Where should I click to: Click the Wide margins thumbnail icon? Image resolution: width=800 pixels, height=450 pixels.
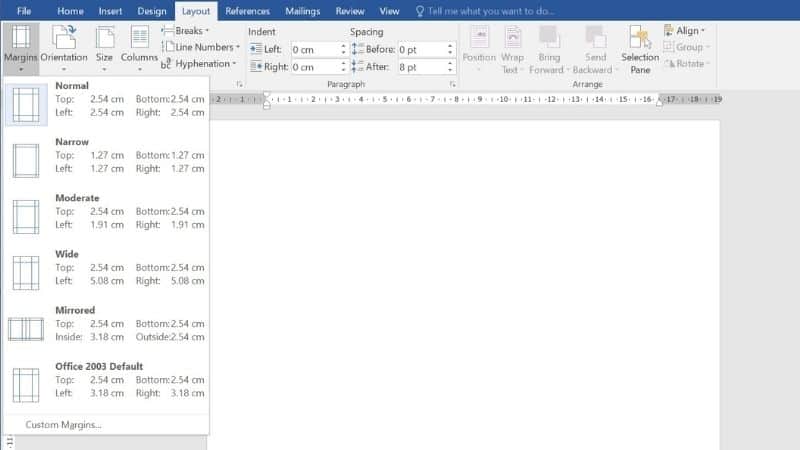(x=26, y=273)
